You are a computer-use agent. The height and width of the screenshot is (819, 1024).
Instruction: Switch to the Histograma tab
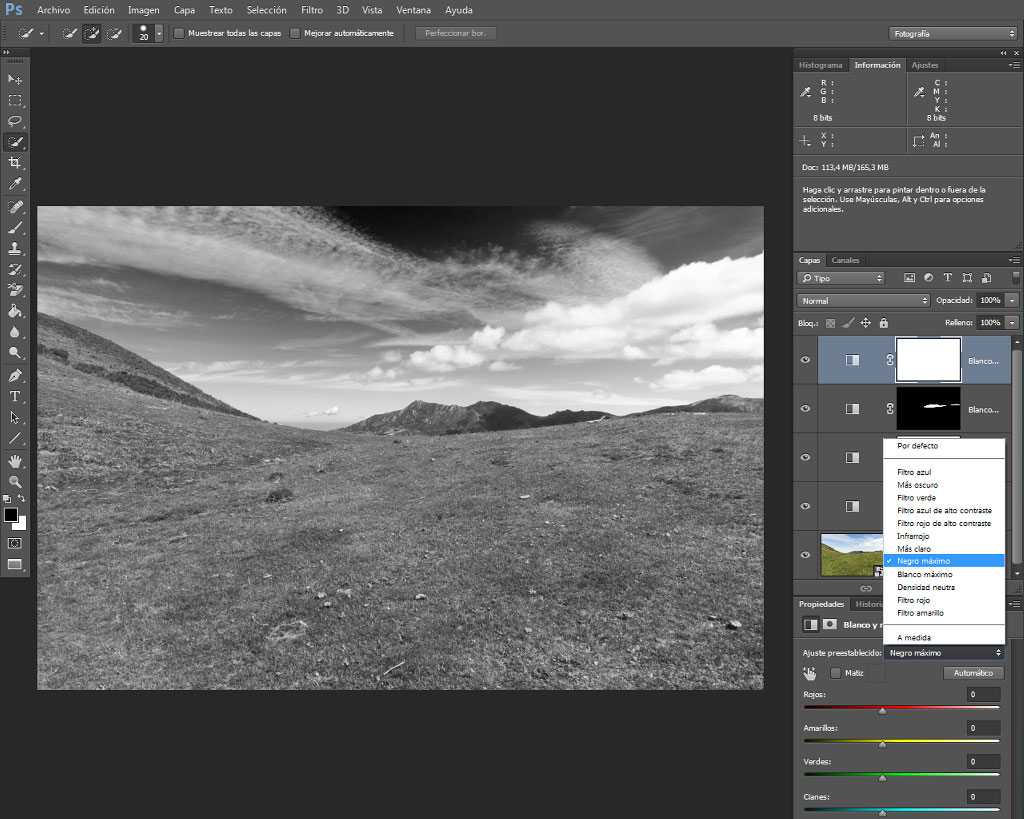coord(820,65)
